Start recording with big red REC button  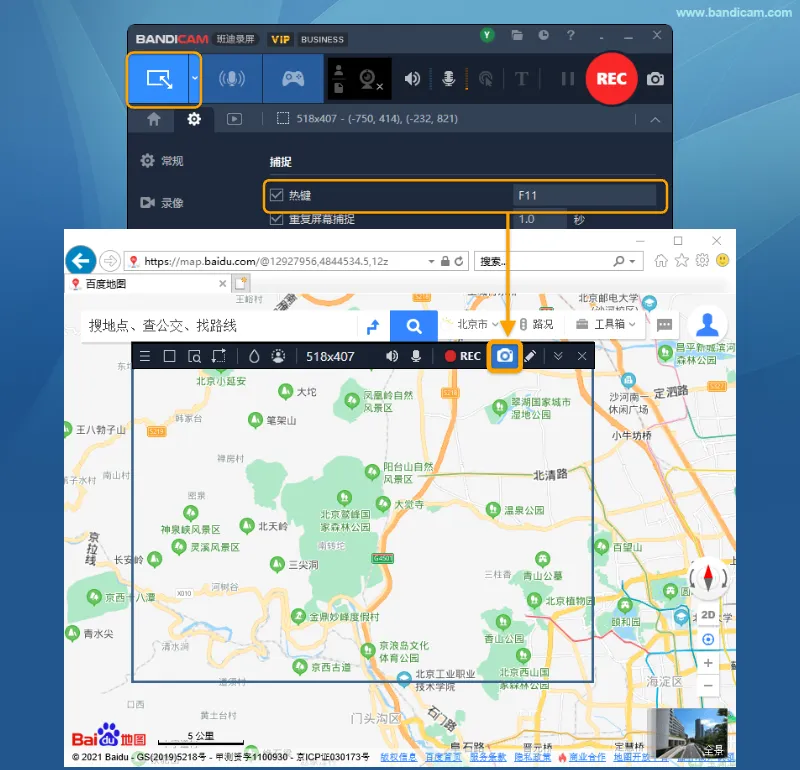(x=611, y=79)
